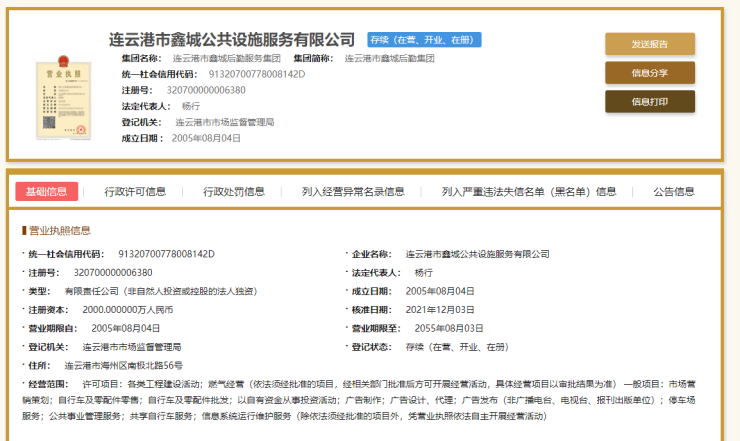
Task: Click the company name heading 连云港市鑫城公共设施服务有限公司
Action: click(x=232, y=40)
